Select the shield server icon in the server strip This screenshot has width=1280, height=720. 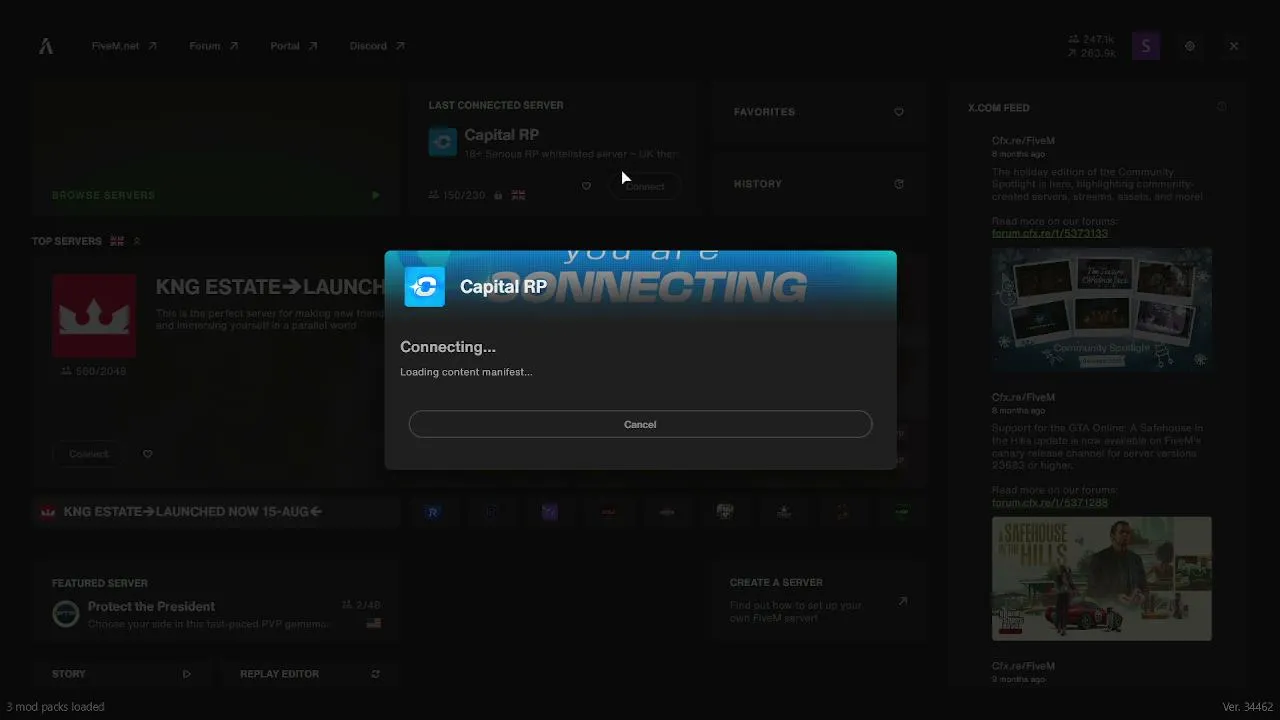point(725,512)
